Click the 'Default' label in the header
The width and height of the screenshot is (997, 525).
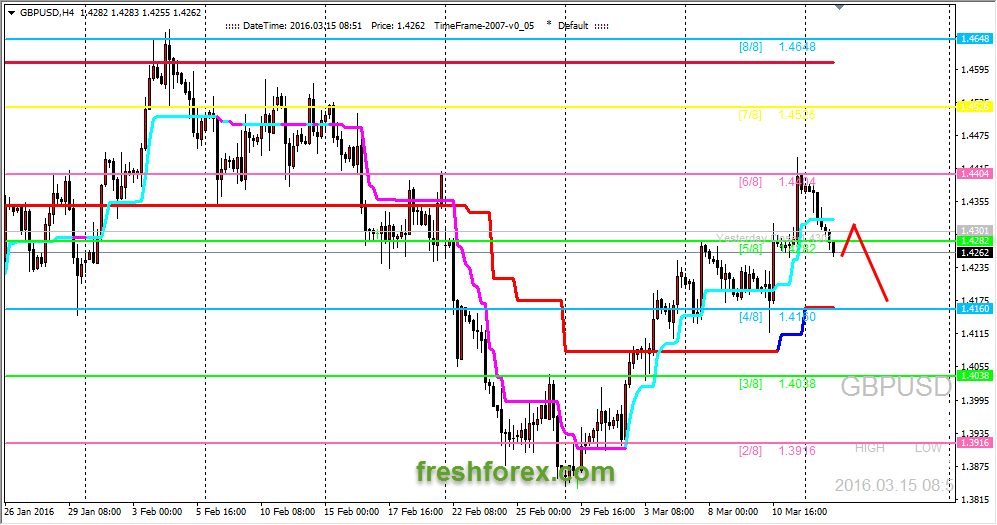(574, 26)
